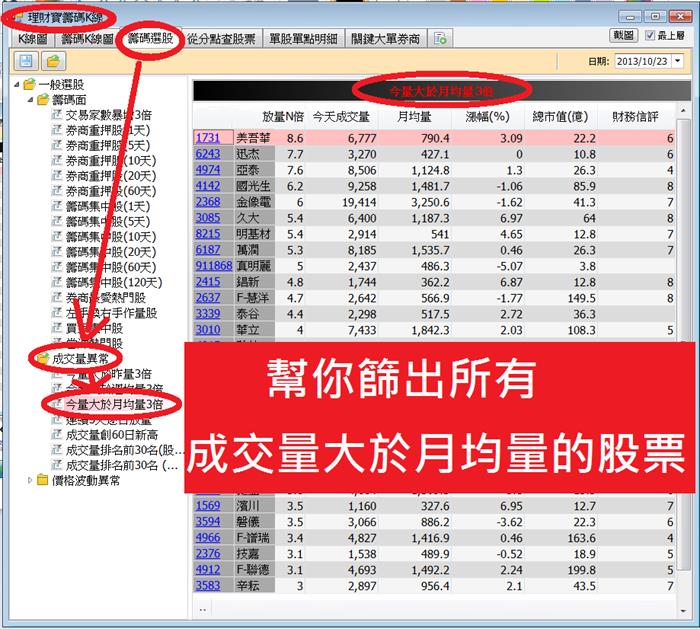Click the save icon in the toolbar
Viewport: 700px width, 629px height.
[26, 61]
